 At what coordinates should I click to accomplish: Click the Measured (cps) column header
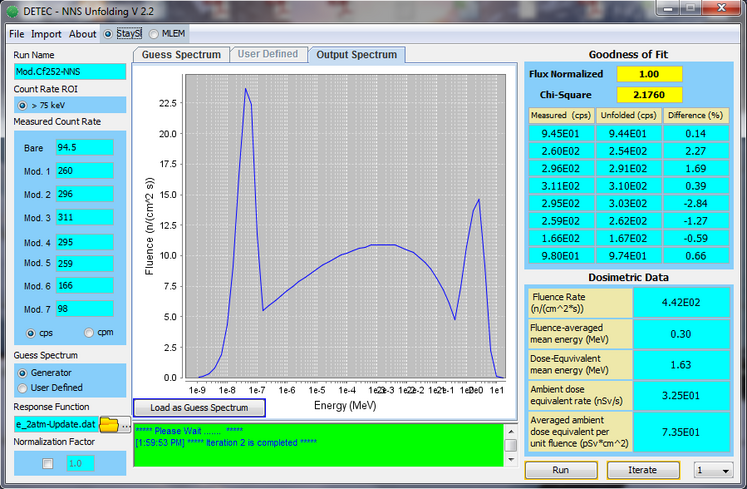click(561, 115)
